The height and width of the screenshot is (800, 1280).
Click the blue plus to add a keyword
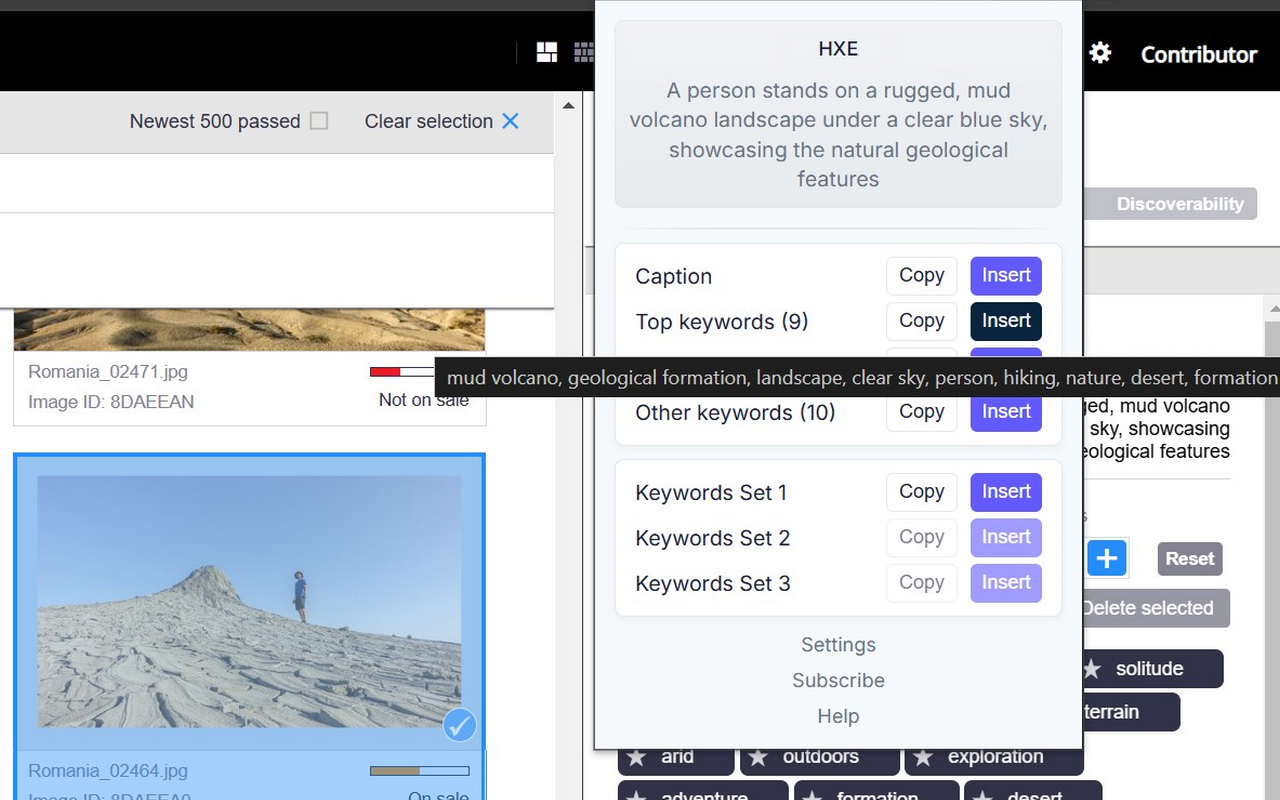pos(1107,559)
